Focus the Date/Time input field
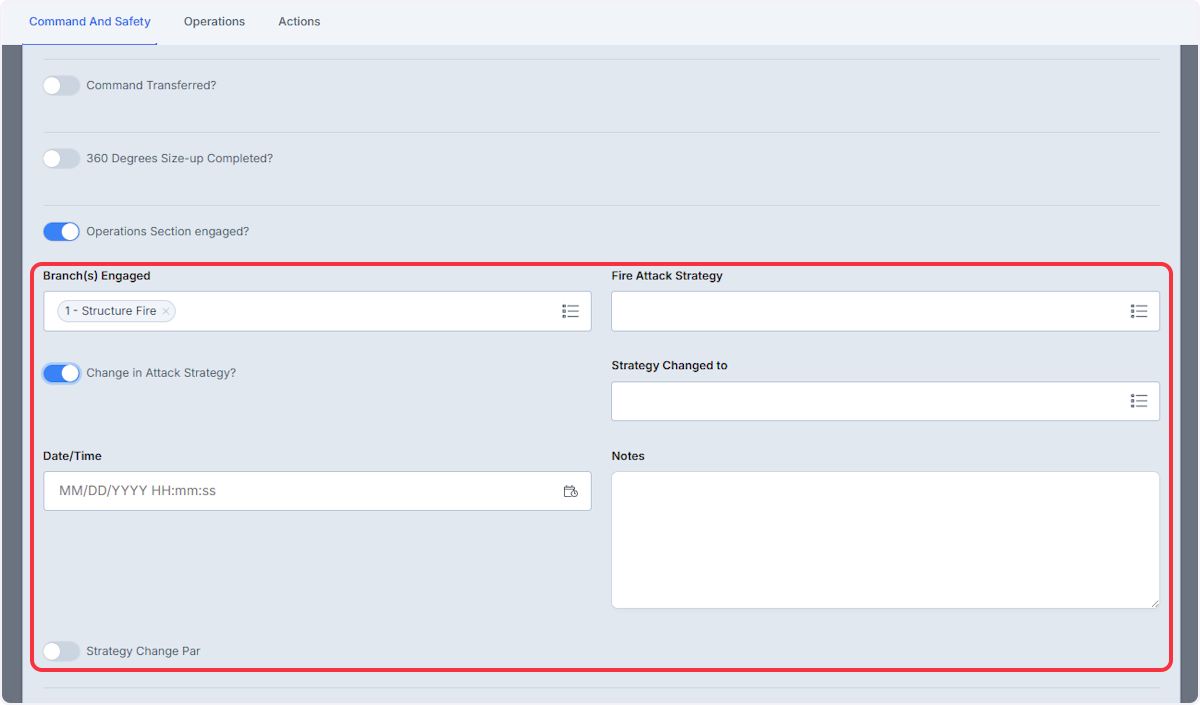The image size is (1200, 705). tap(317, 491)
